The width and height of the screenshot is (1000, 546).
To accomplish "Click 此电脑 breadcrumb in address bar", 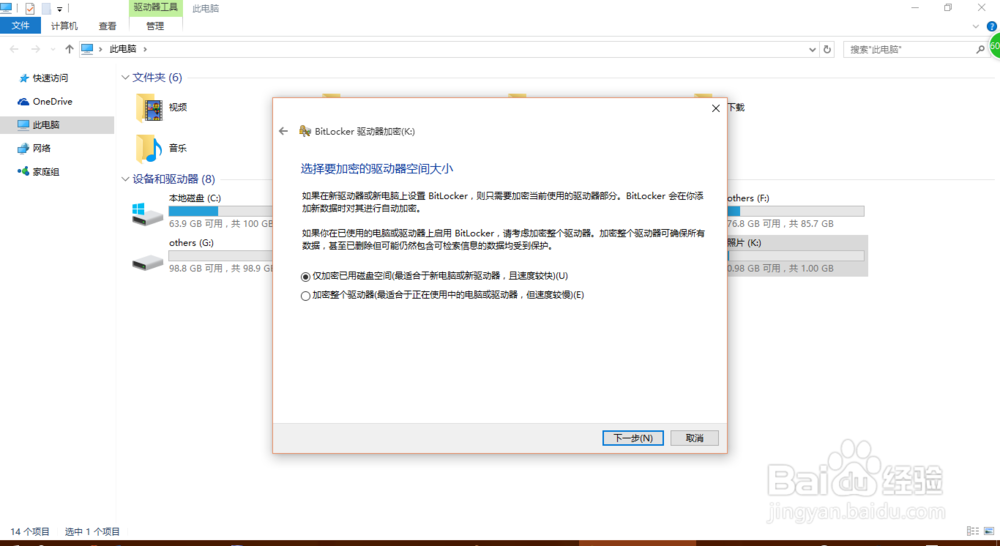I will pyautogui.click(x=122, y=49).
